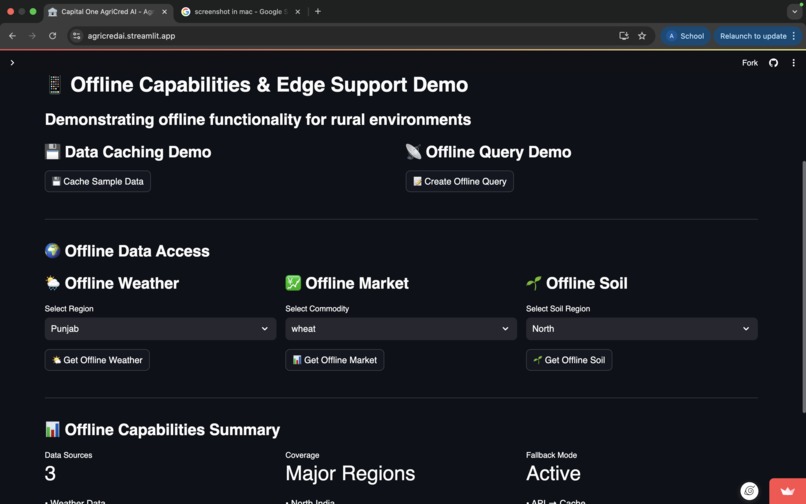This screenshot has height=504, width=806.
Task: Click the round swirl avatar icon at bottom
Action: [749, 491]
